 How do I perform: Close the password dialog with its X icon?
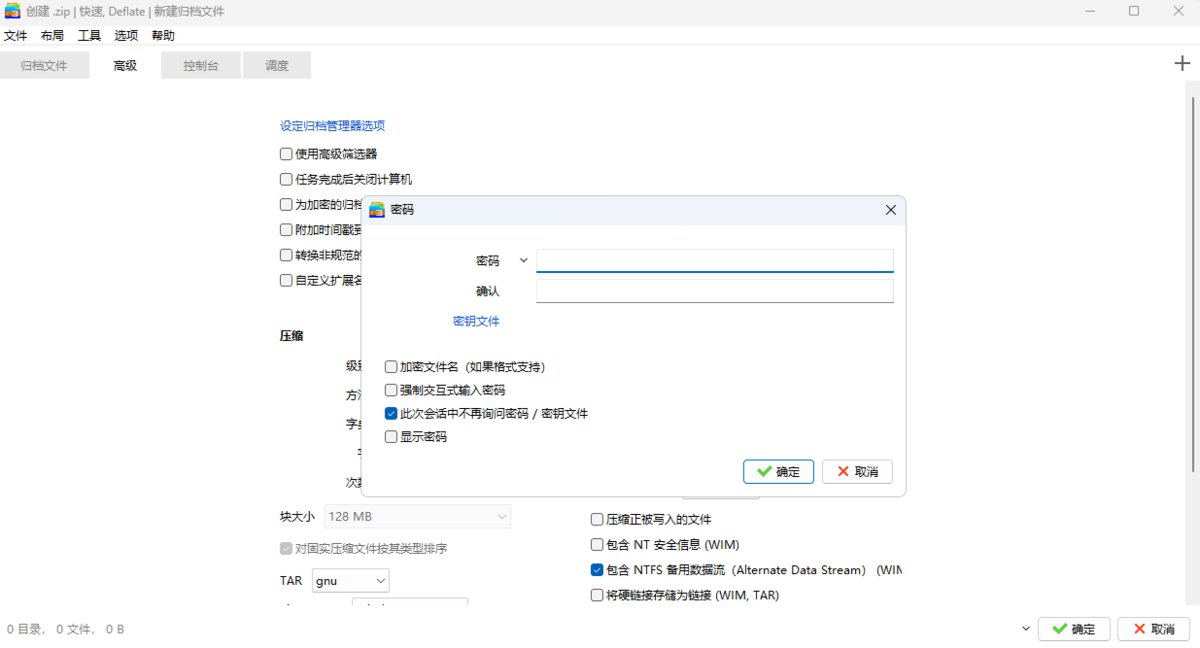(x=890, y=210)
